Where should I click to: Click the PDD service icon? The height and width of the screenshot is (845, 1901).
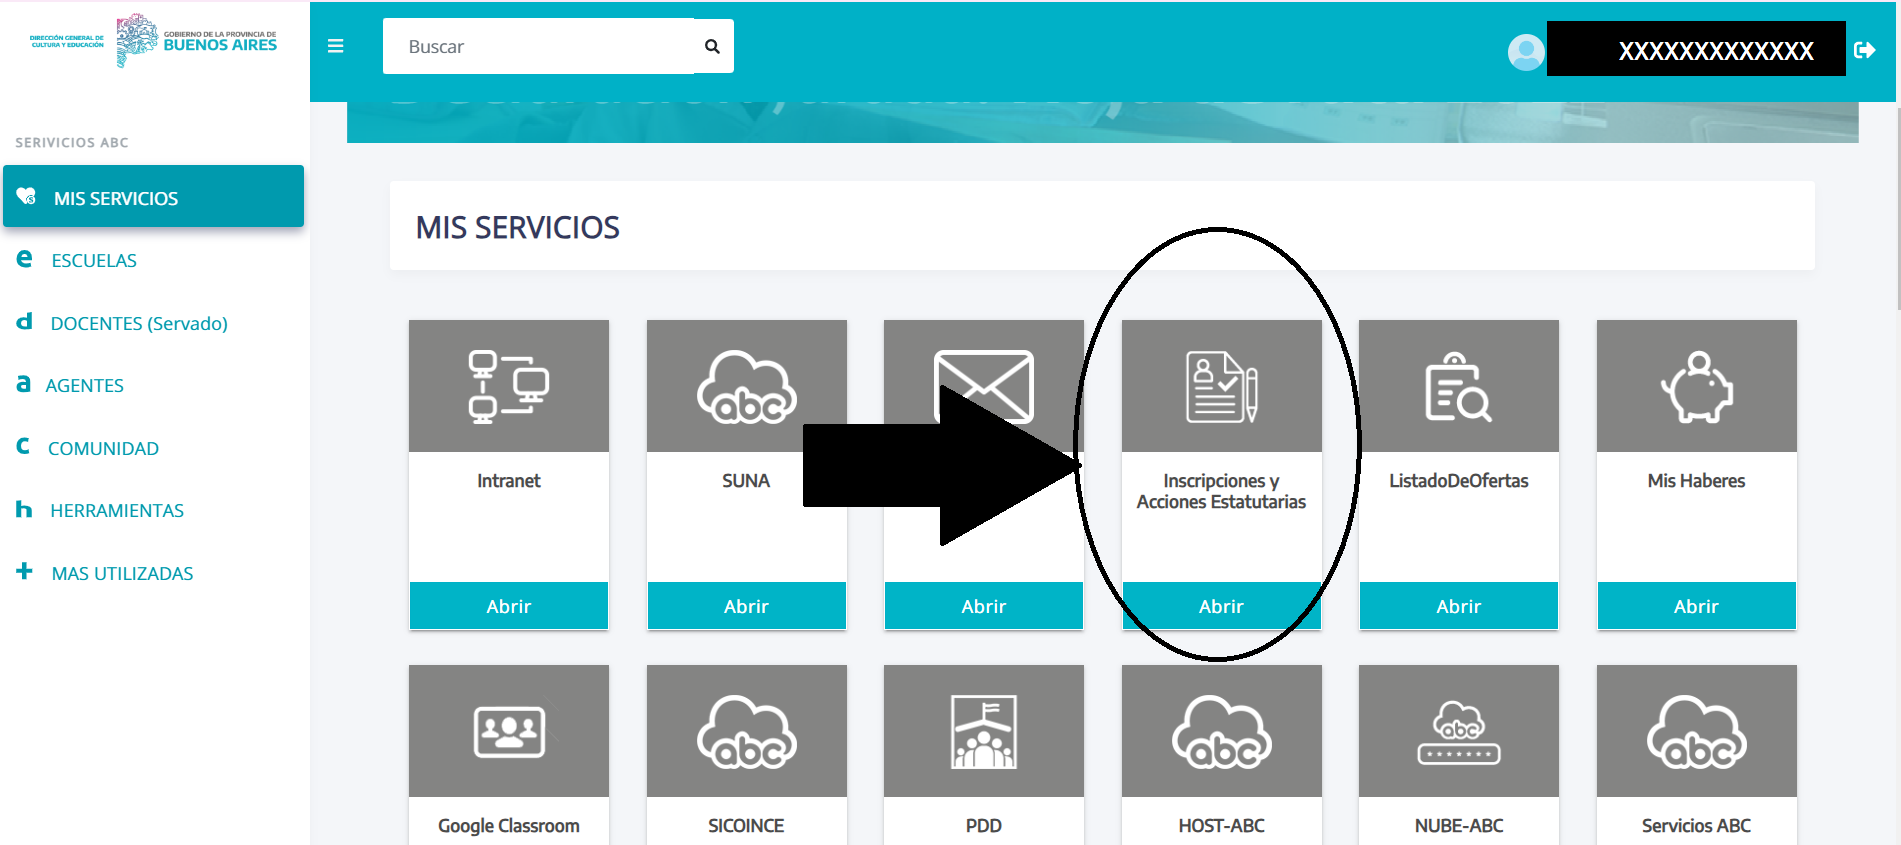[983, 731]
